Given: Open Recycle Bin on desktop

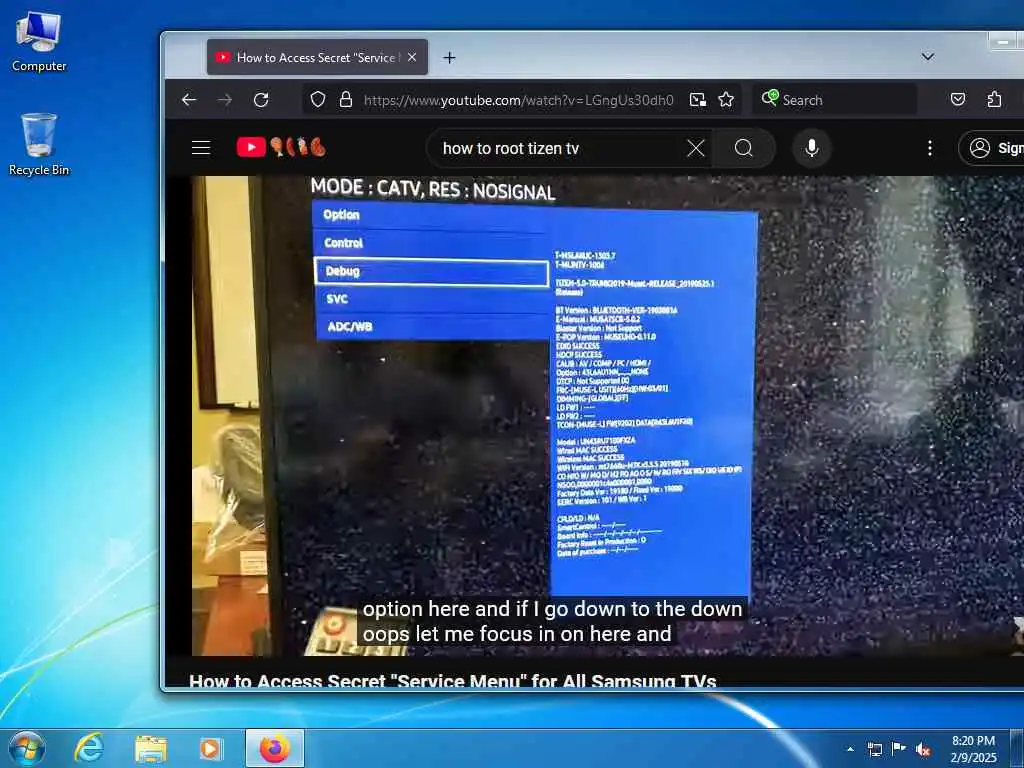Looking at the screenshot, I should [39, 144].
